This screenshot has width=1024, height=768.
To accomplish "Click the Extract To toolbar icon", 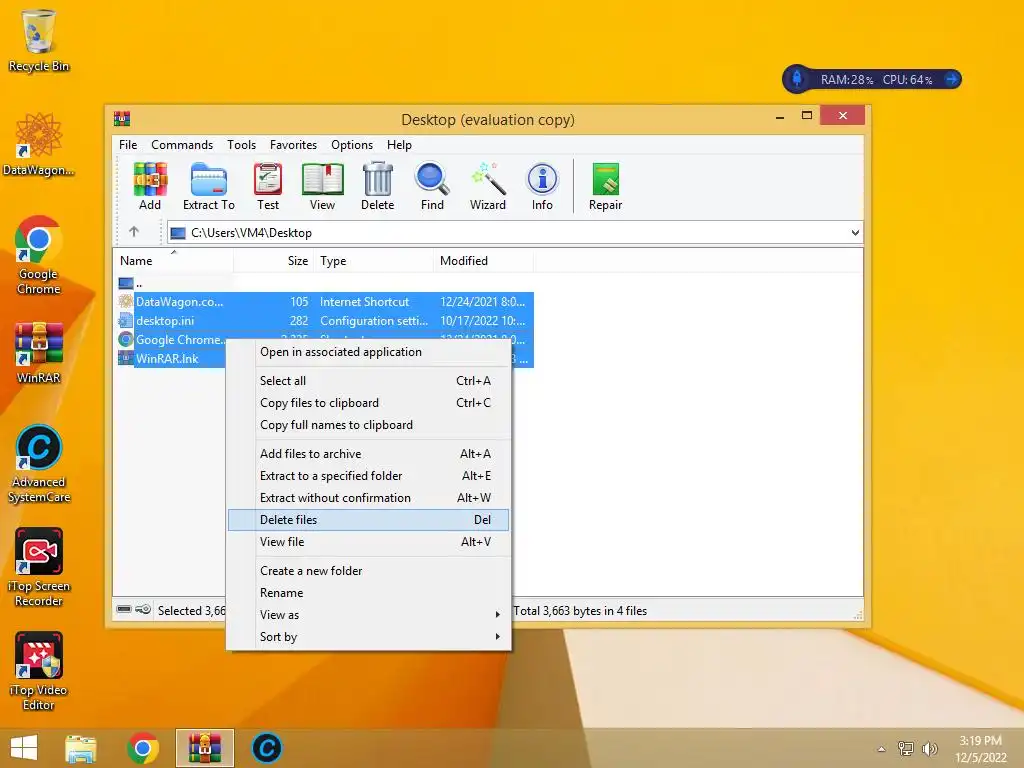I will [x=208, y=187].
